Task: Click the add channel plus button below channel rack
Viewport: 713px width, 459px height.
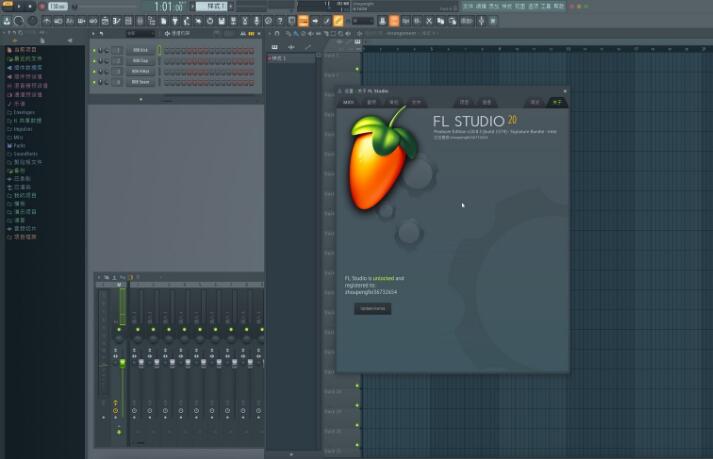Action: pyautogui.click(x=141, y=99)
